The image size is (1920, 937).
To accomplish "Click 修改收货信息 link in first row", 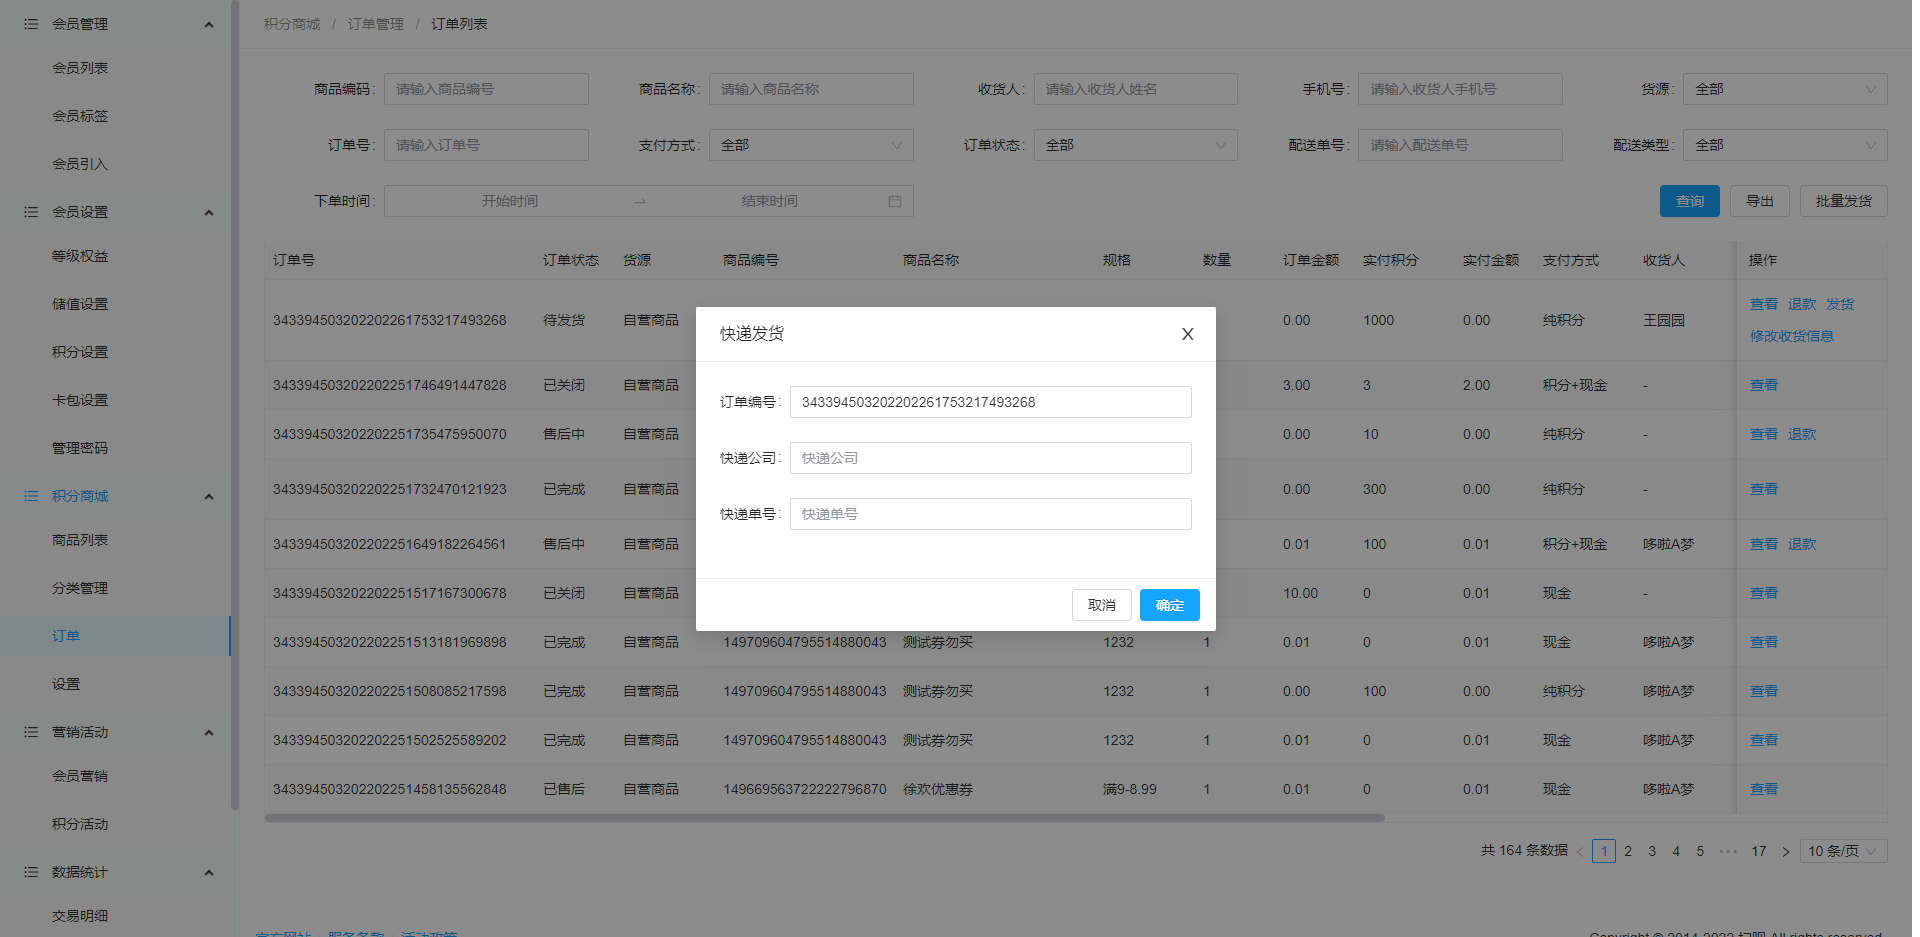I will [1791, 336].
